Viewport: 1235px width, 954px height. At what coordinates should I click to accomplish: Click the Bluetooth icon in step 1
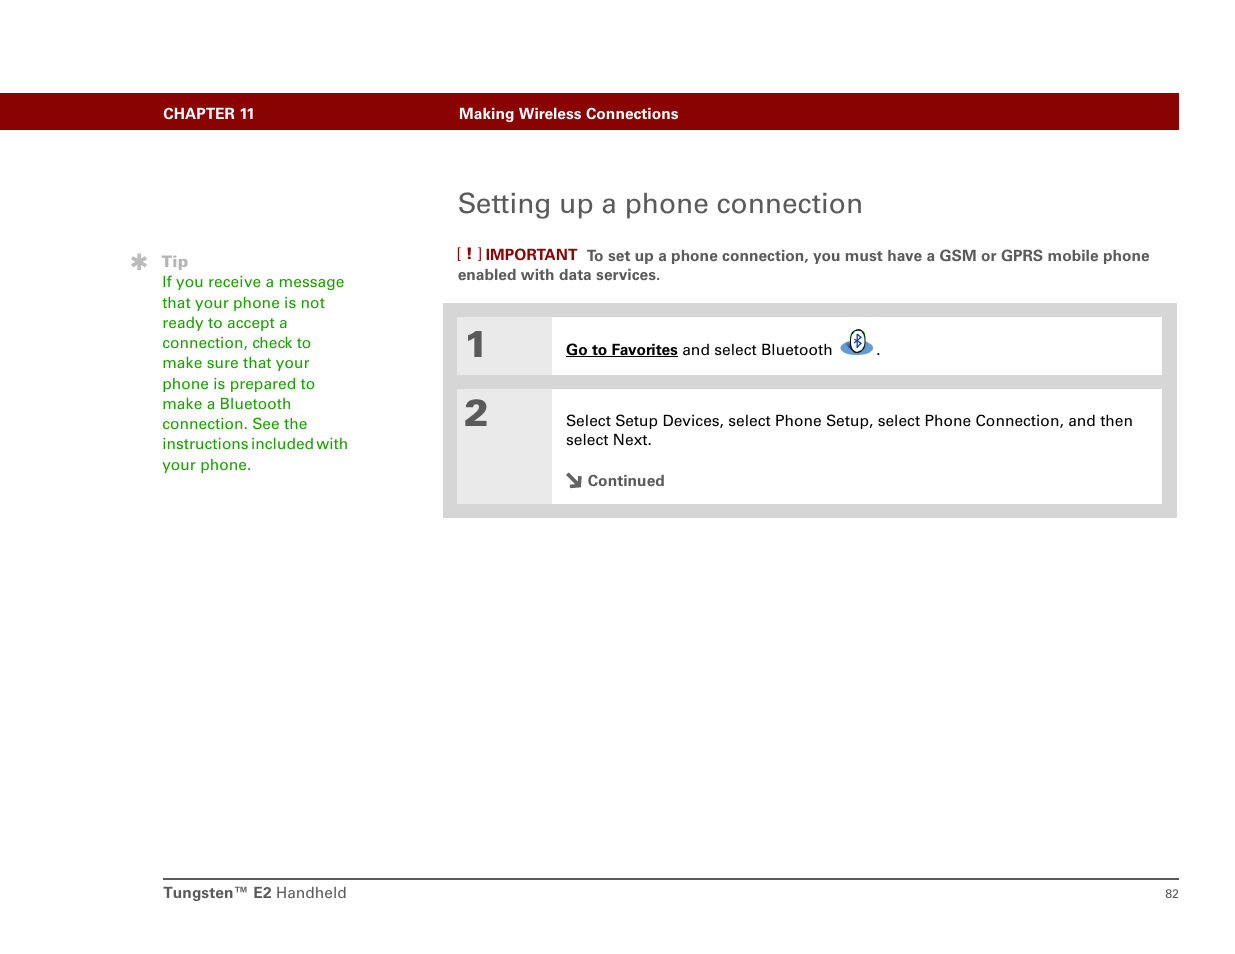tap(857, 343)
